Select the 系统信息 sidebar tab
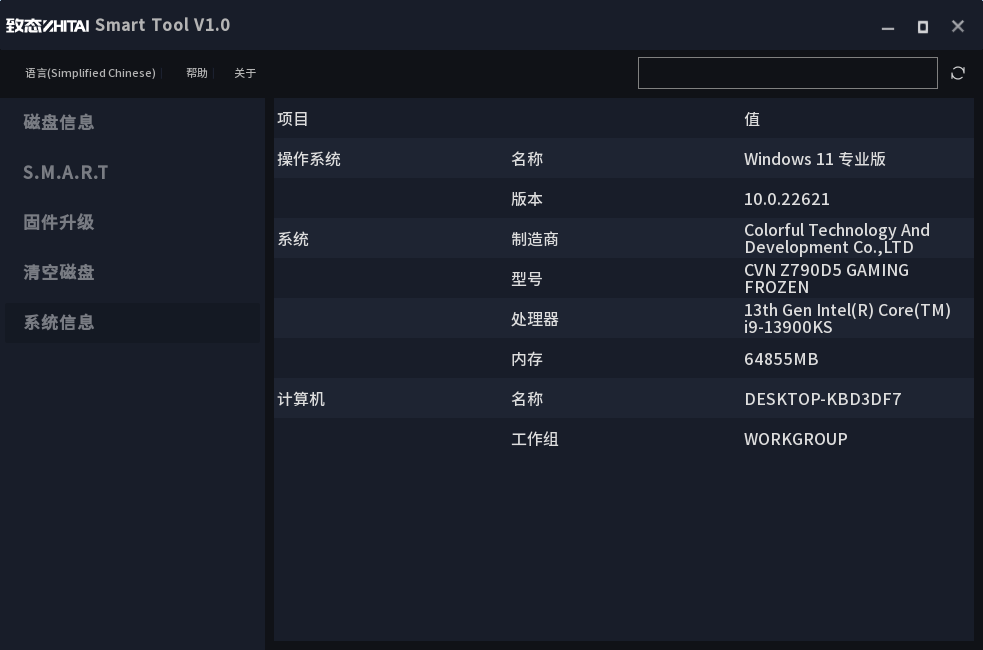 59,322
